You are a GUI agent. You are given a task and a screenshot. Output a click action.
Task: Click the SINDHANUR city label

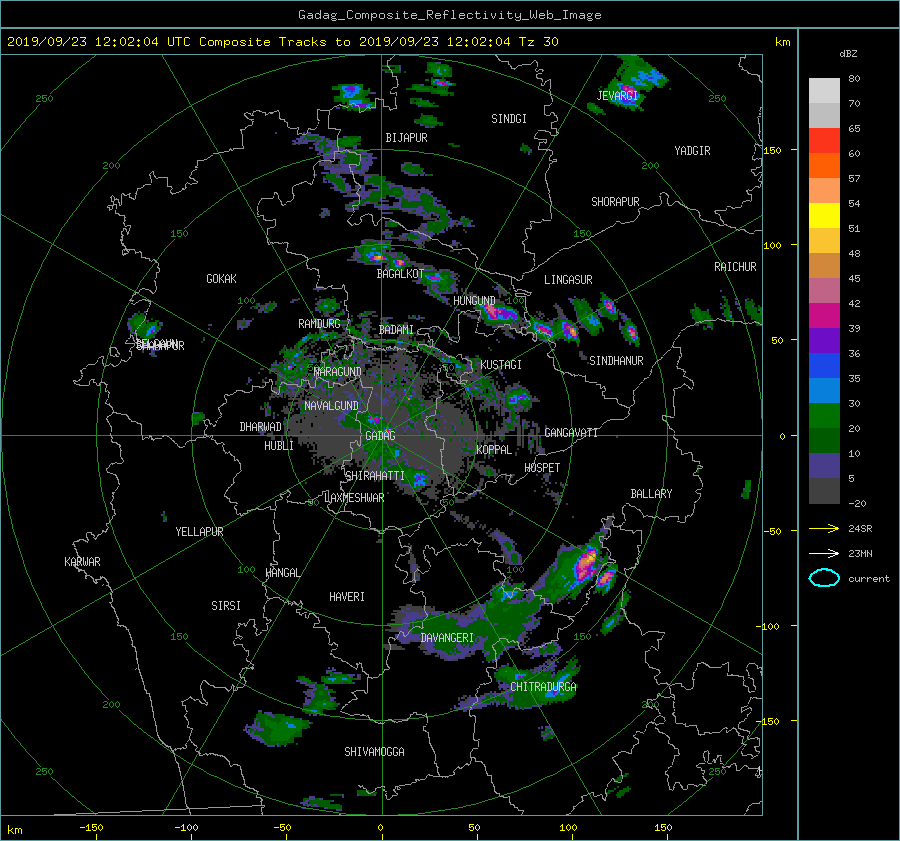[x=616, y=361]
